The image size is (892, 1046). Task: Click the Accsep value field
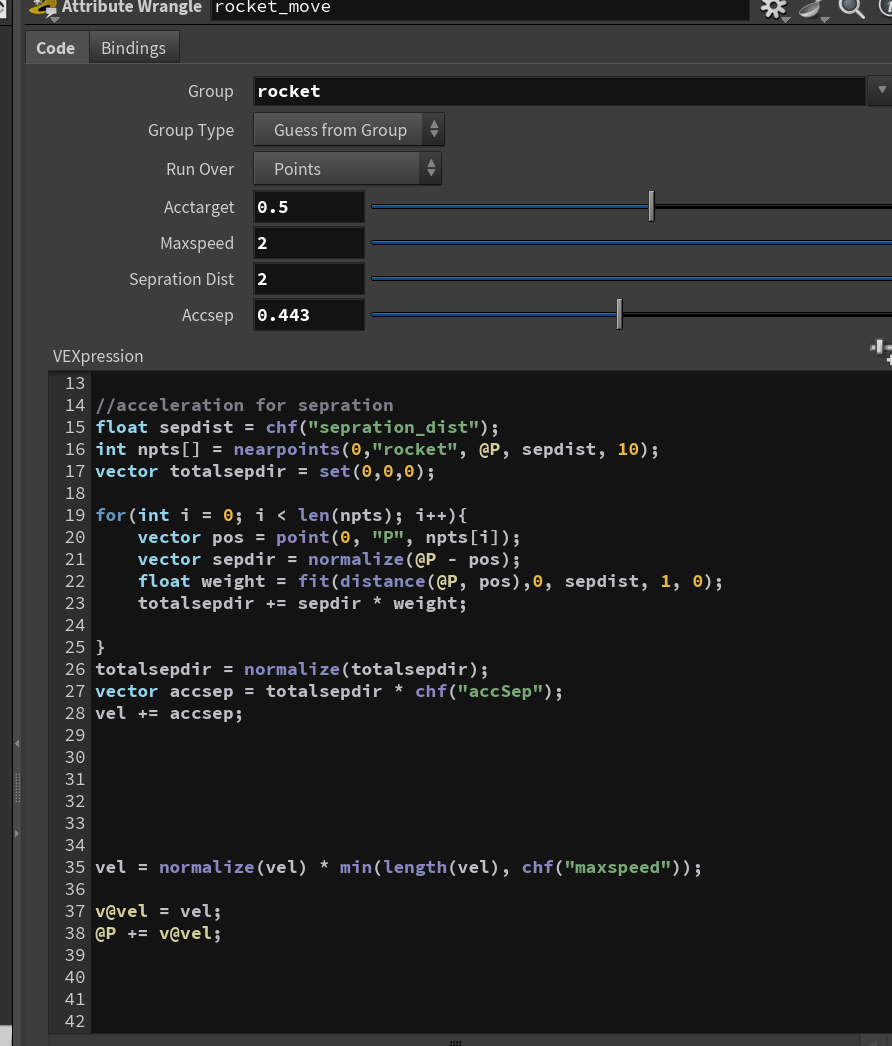pyautogui.click(x=308, y=315)
